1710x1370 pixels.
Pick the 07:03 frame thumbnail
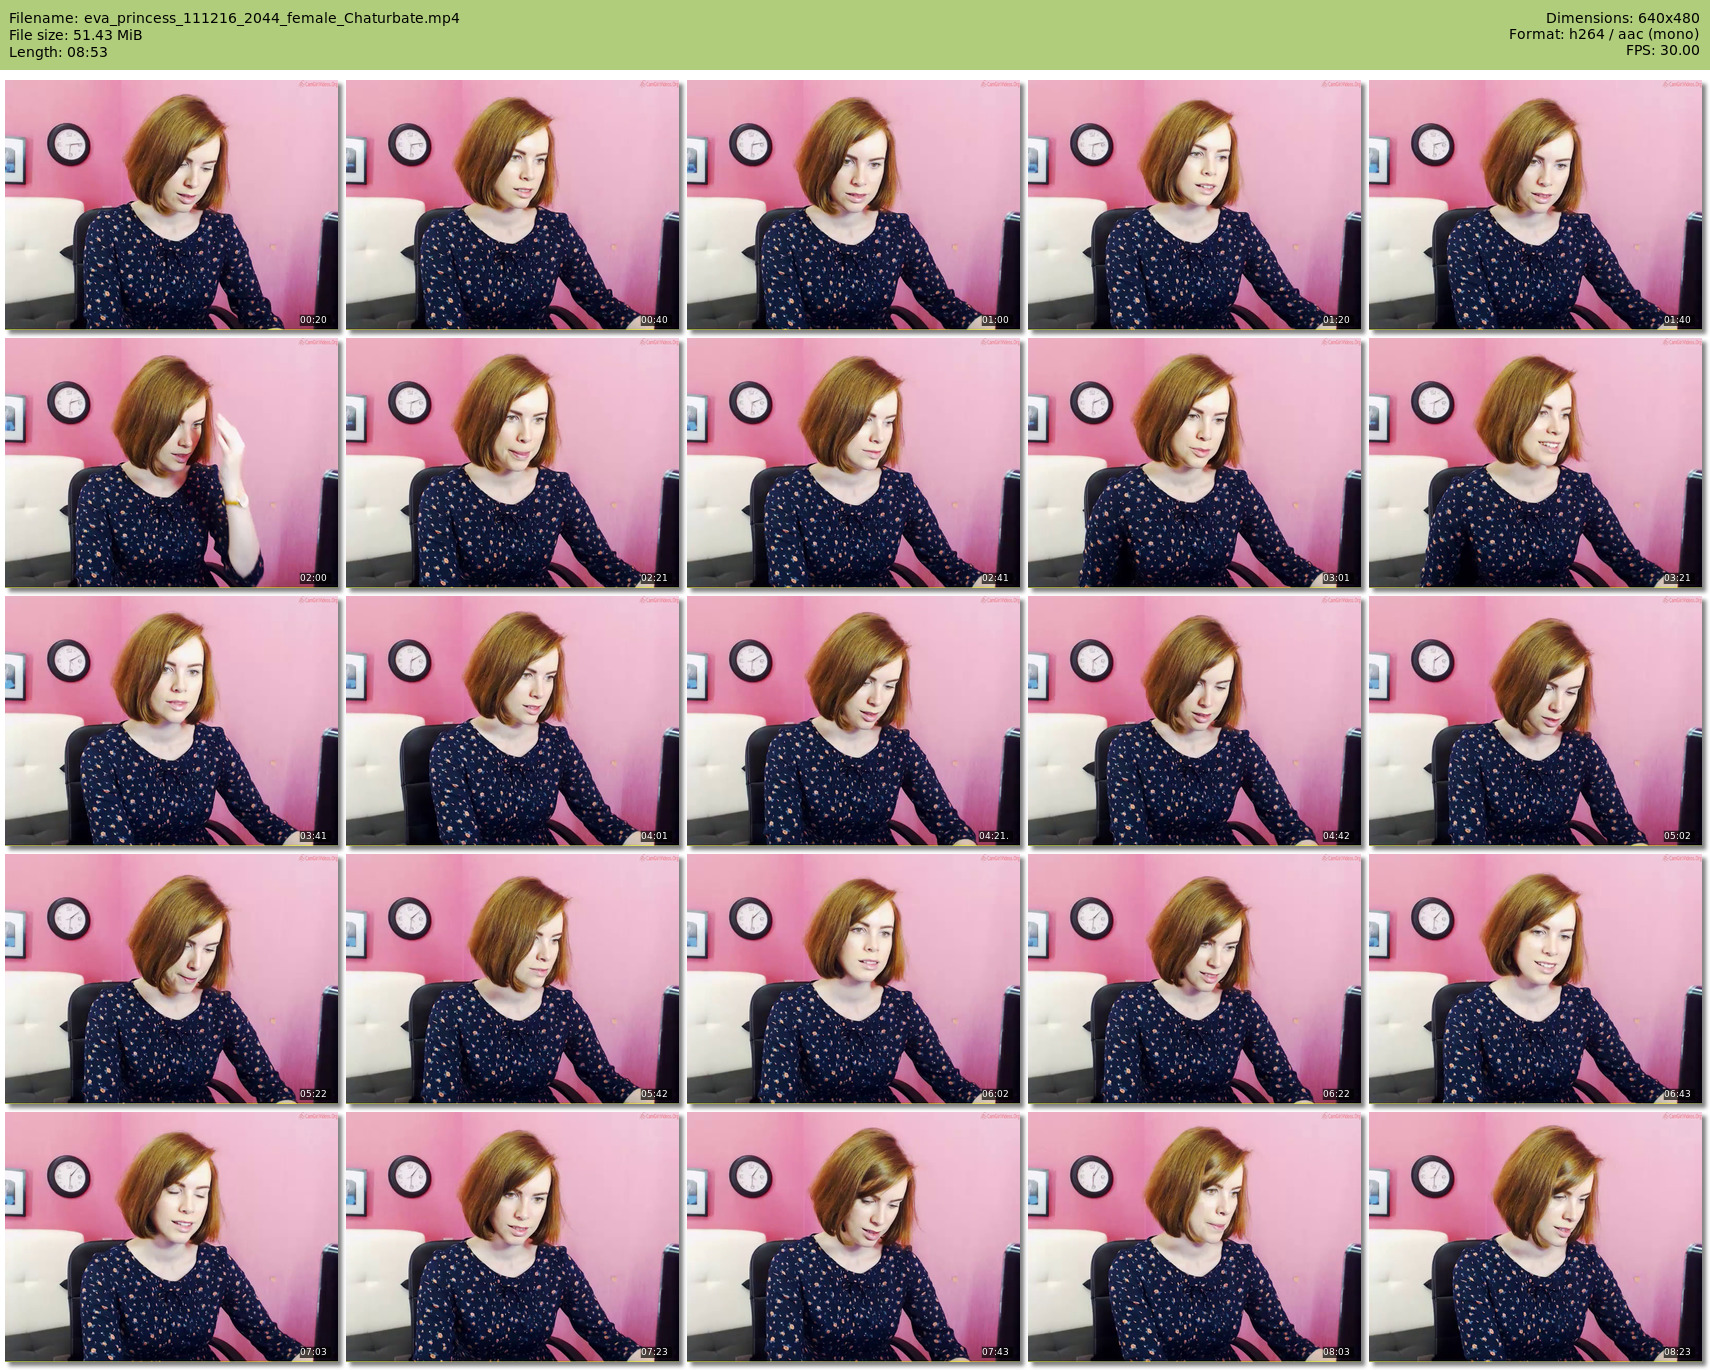click(x=172, y=1237)
